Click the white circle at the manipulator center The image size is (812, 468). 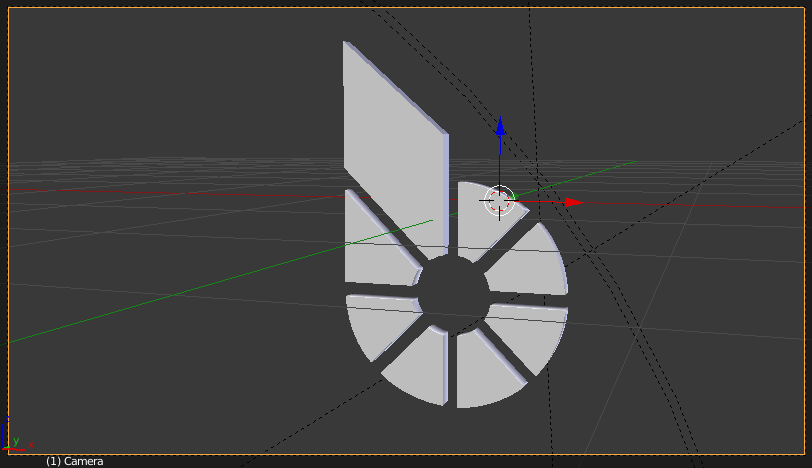pyautogui.click(x=499, y=200)
